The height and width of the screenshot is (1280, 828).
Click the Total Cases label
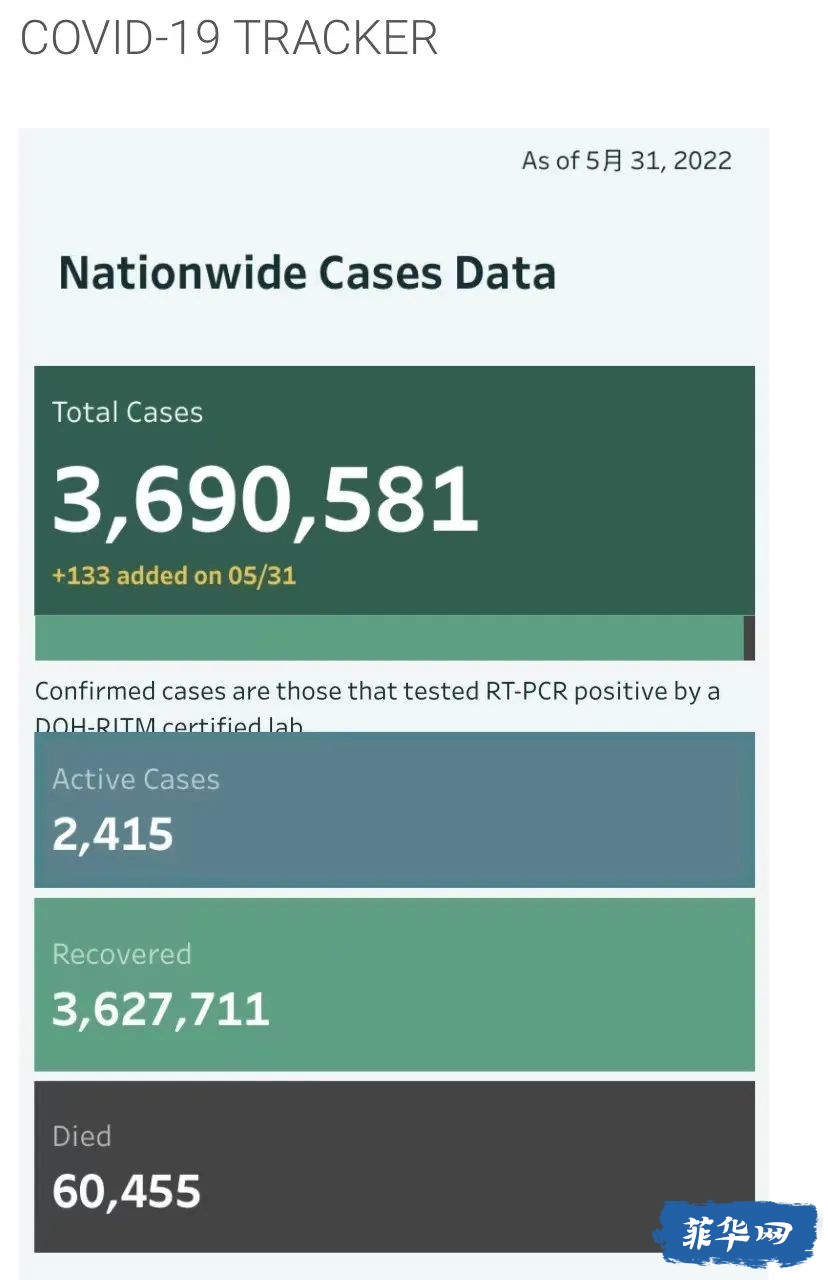click(128, 412)
